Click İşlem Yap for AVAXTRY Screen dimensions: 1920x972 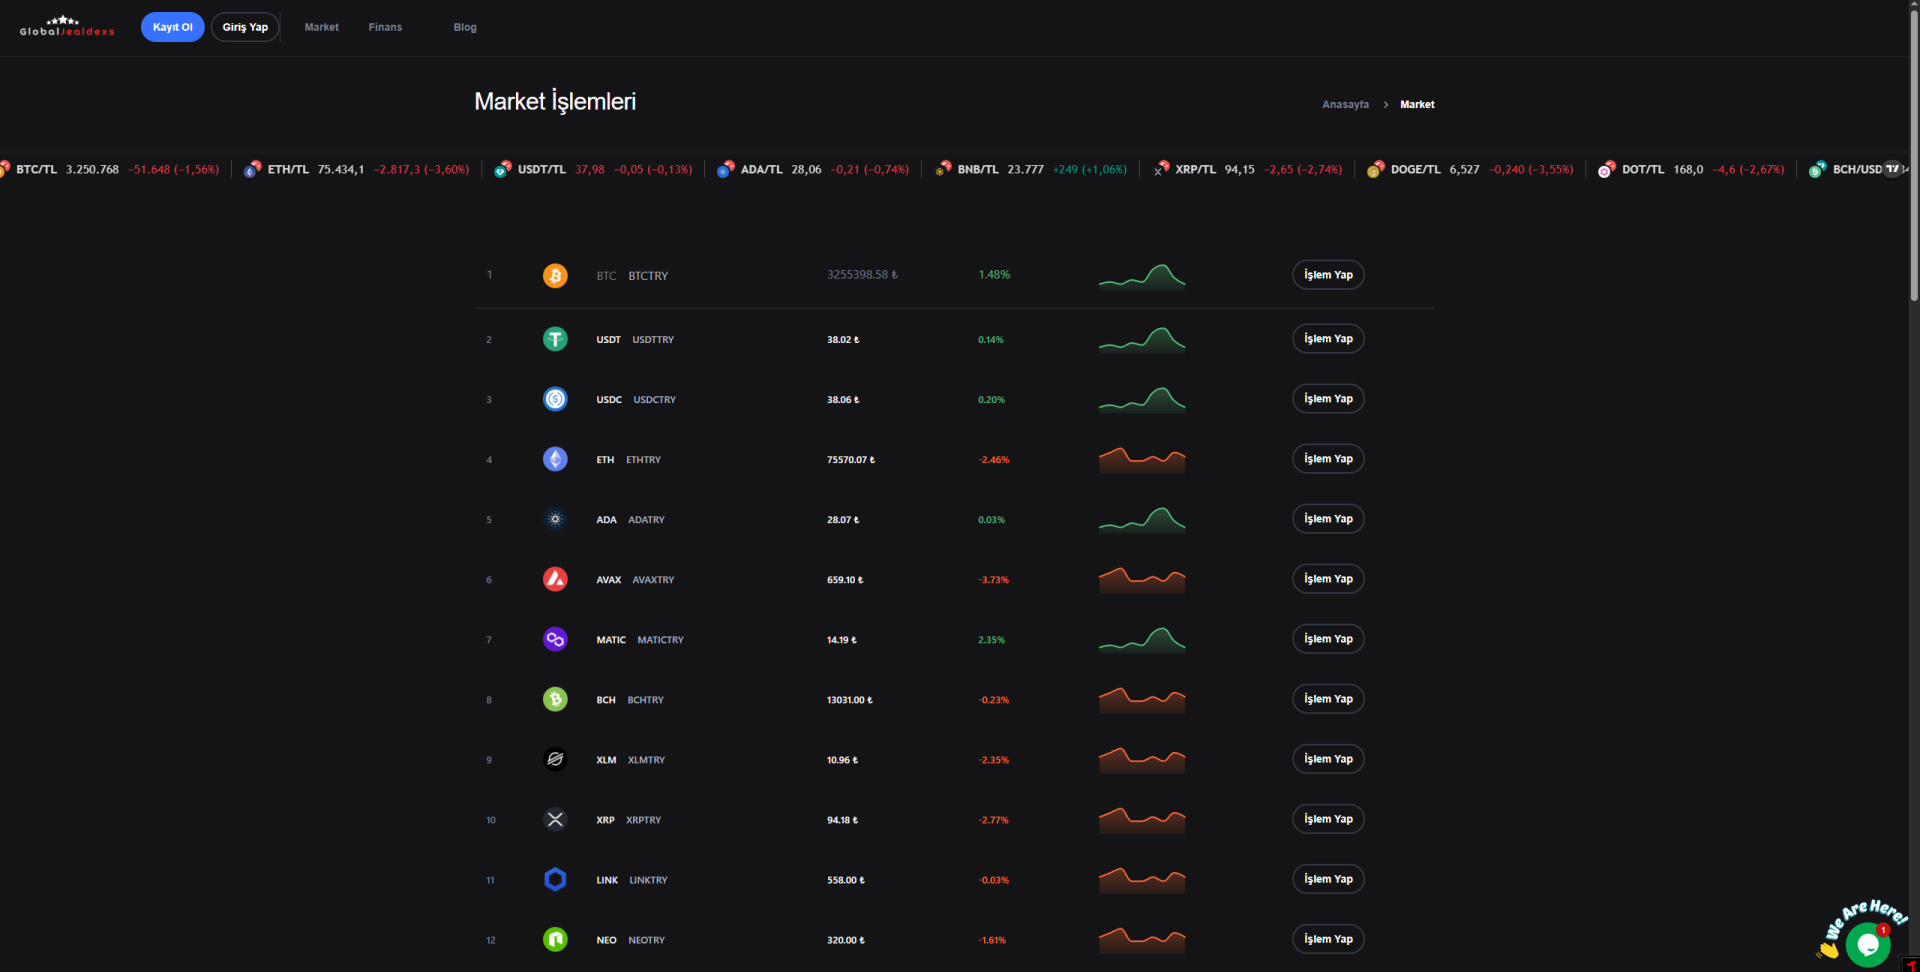(1328, 579)
